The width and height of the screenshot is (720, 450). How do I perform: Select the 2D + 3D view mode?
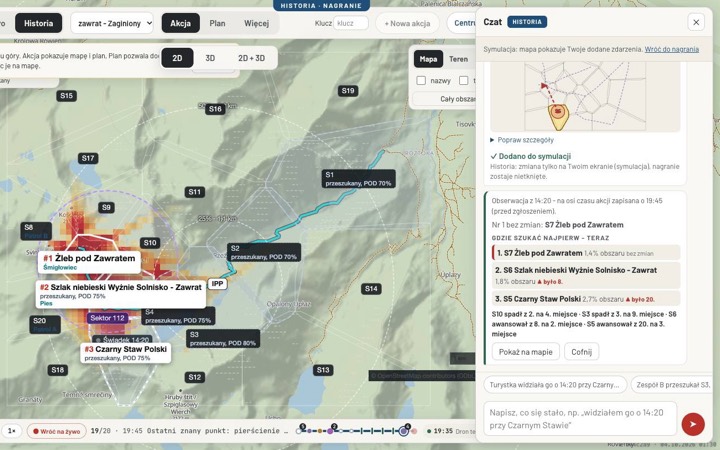coord(251,58)
